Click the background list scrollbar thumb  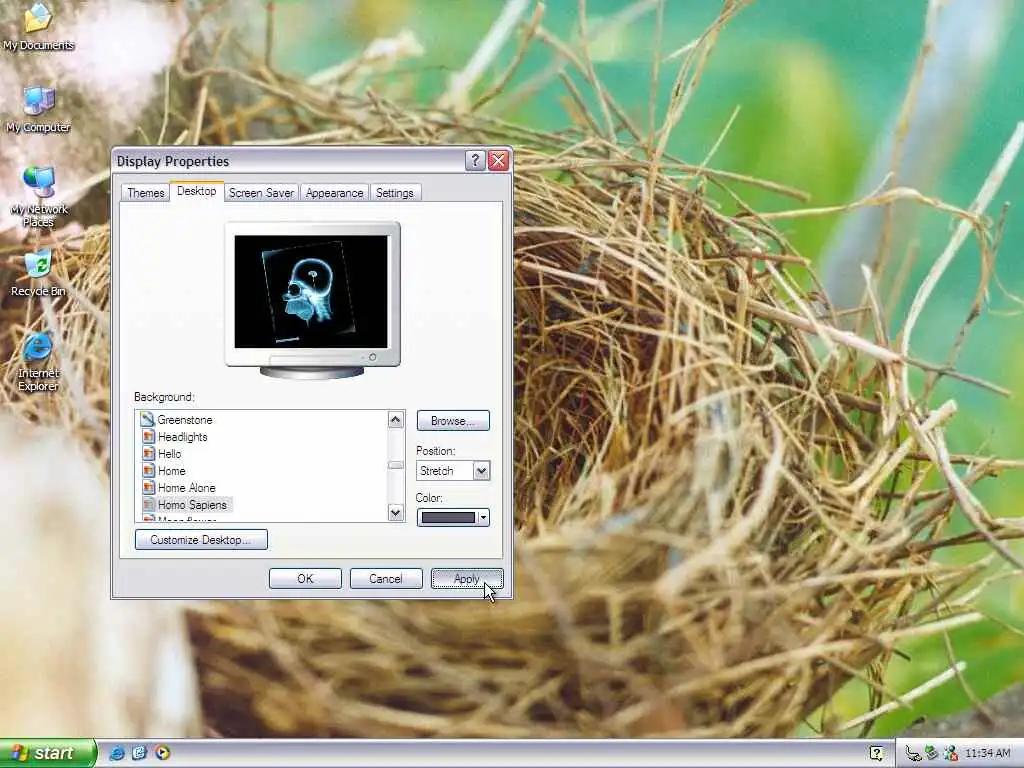point(395,465)
